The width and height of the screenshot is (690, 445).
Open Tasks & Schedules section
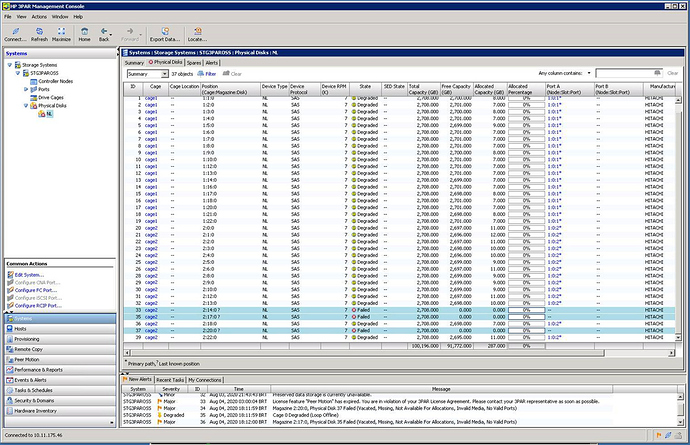pyautogui.click(x=60, y=390)
